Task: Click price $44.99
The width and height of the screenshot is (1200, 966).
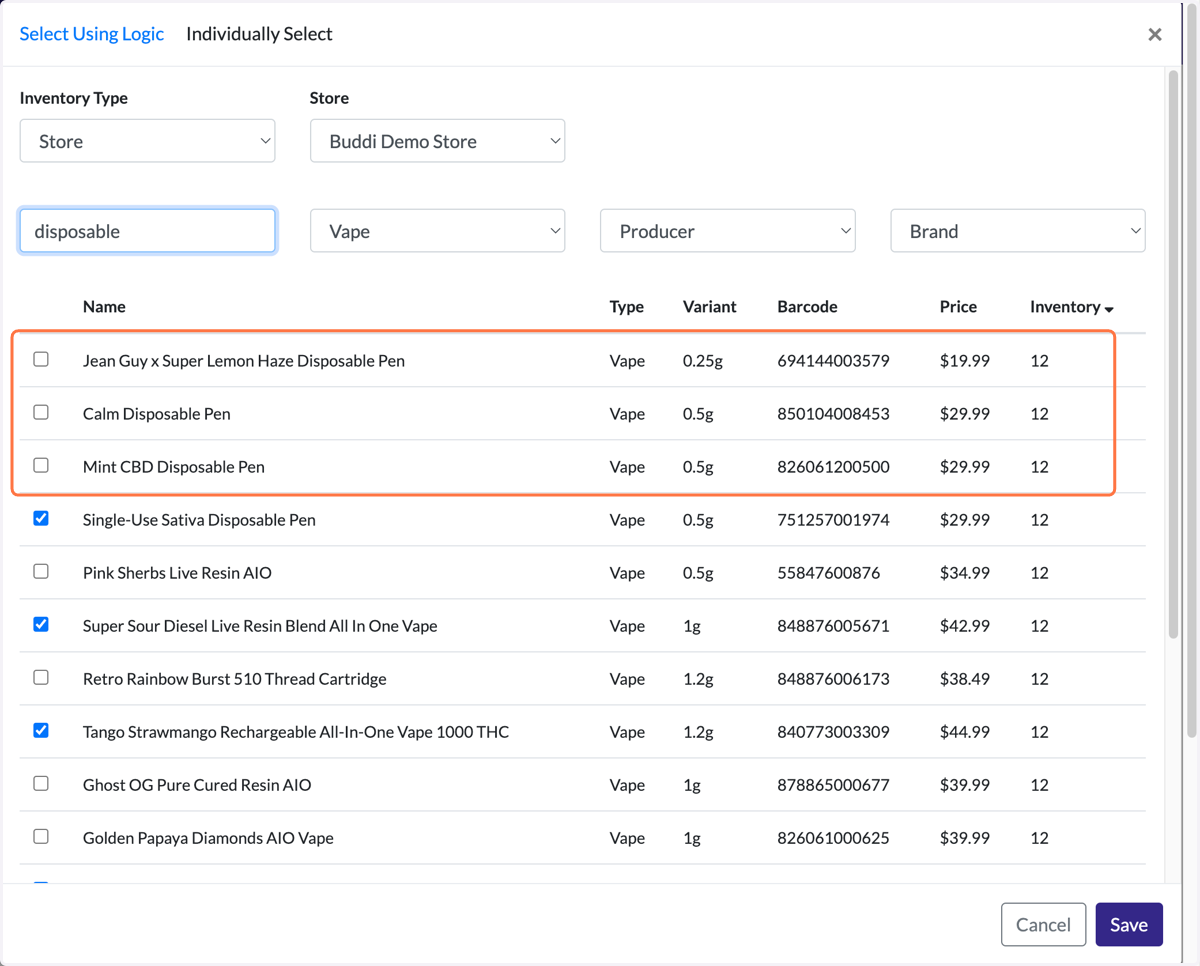Action: (x=965, y=732)
